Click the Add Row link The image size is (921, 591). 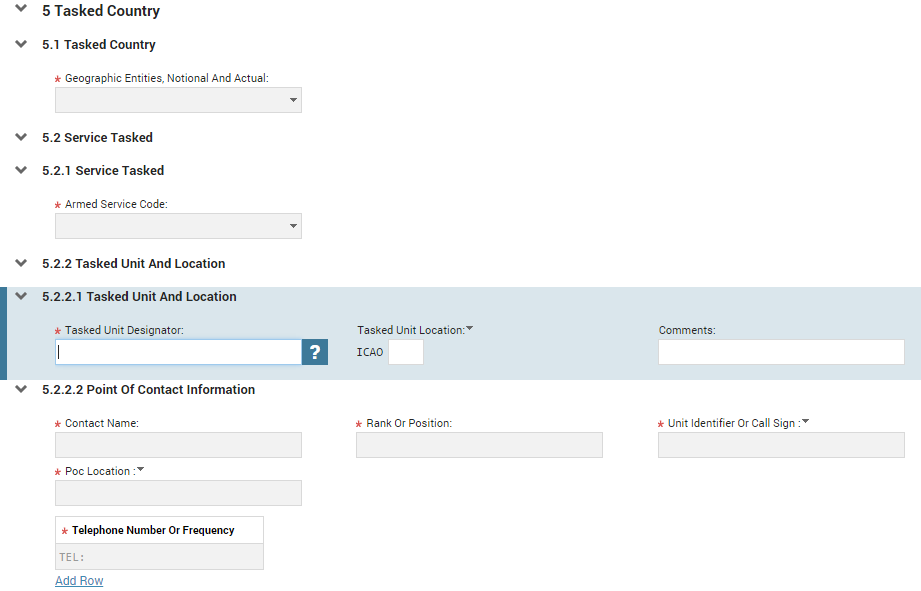coord(79,580)
